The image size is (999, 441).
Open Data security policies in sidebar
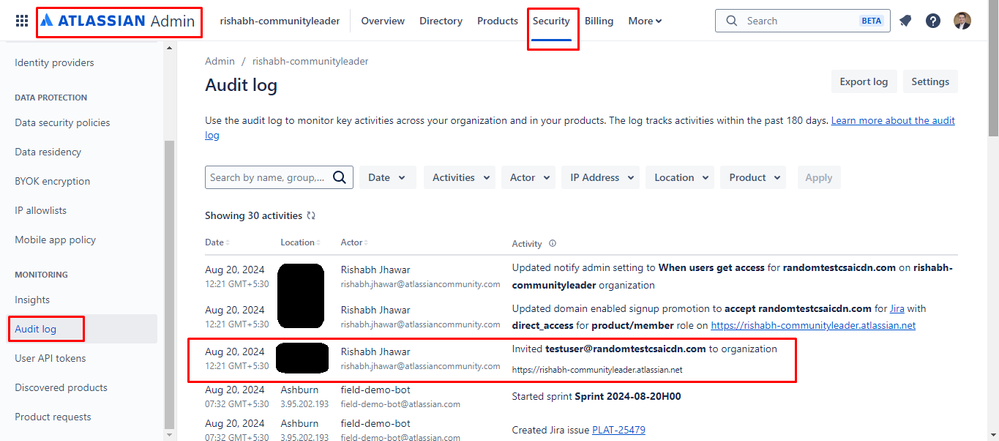coord(62,122)
